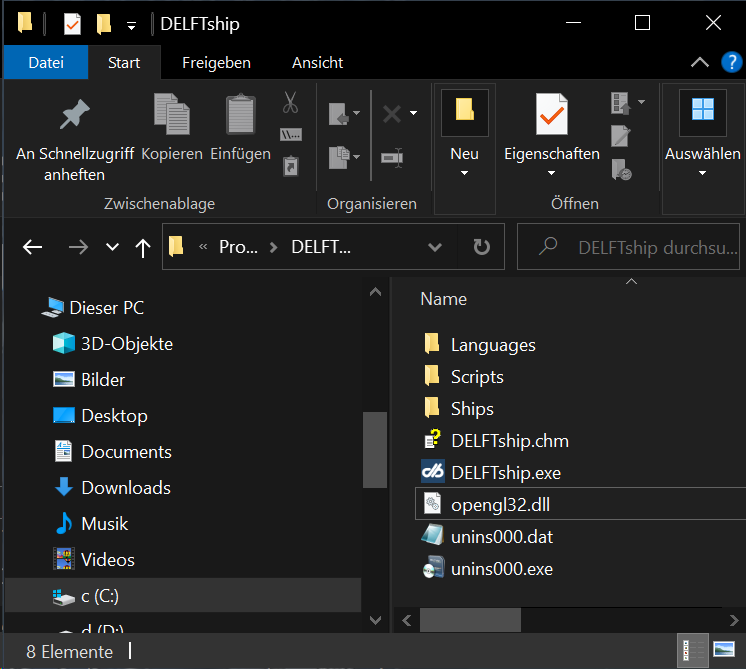
Task: Select the opengl32.dll file
Action: tap(580, 504)
